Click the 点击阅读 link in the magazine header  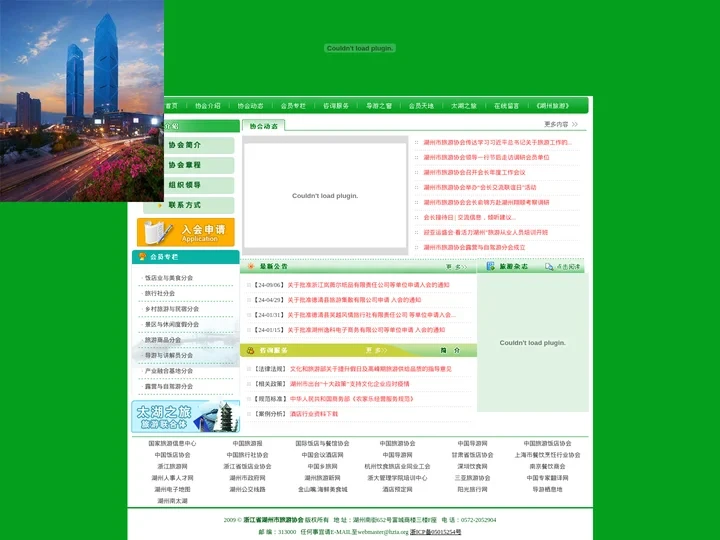tap(568, 267)
